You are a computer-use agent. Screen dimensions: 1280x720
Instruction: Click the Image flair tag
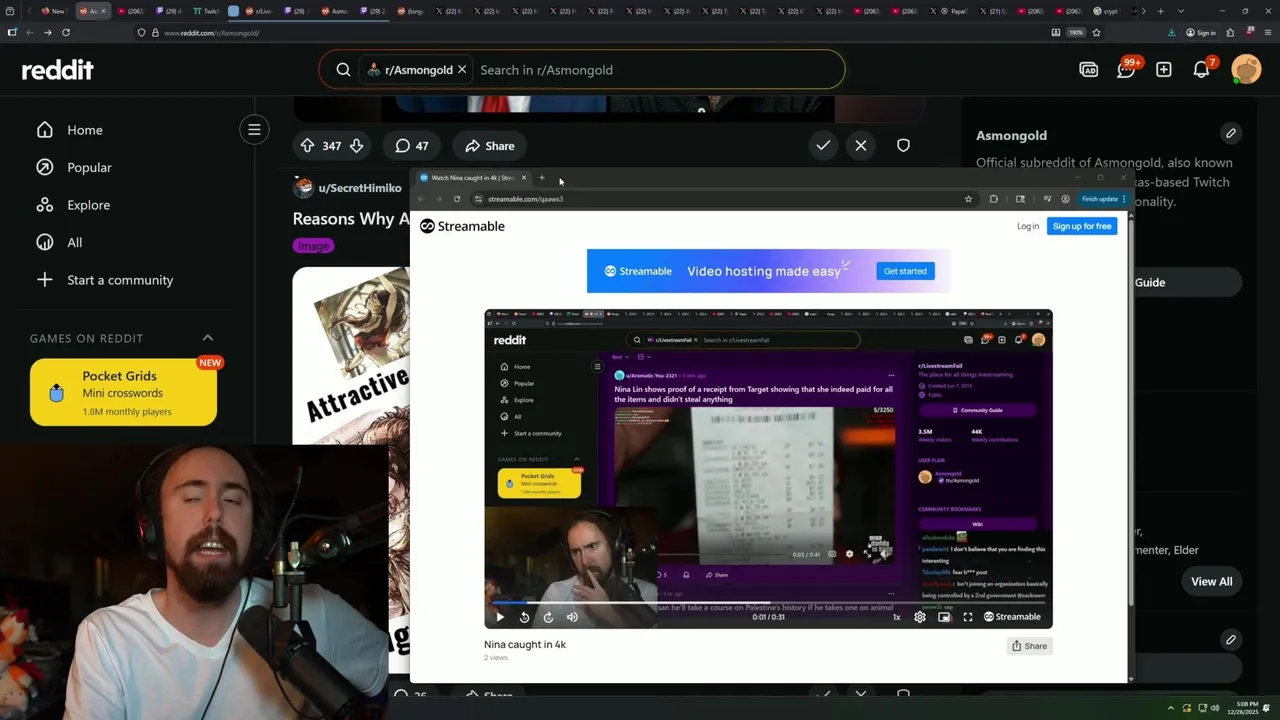tap(313, 246)
